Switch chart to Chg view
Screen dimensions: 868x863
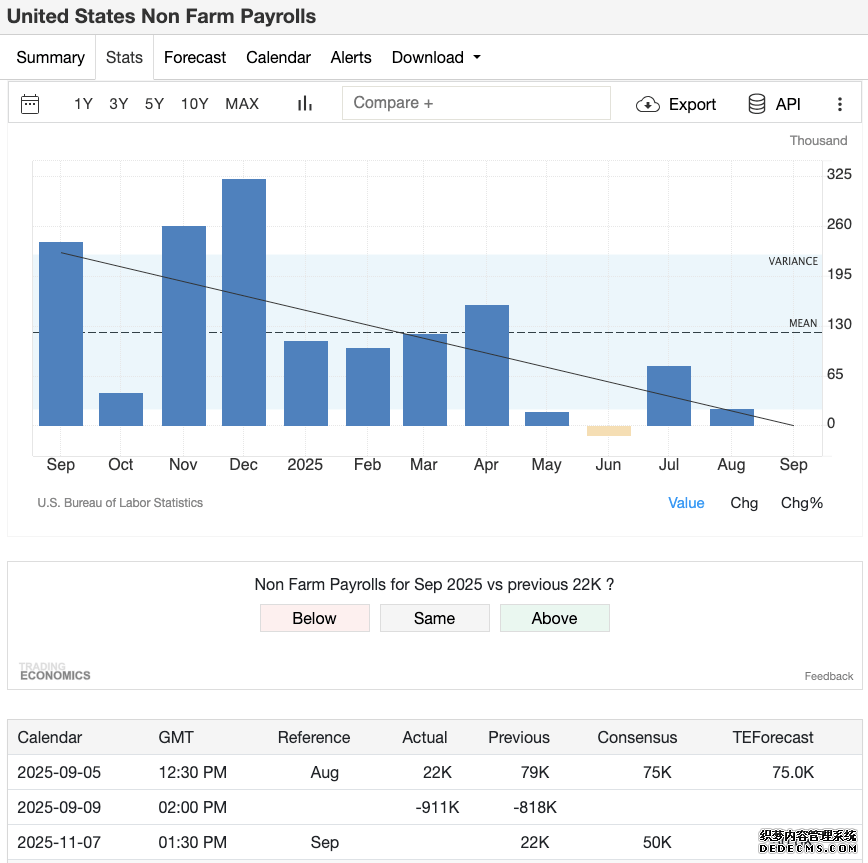point(743,503)
